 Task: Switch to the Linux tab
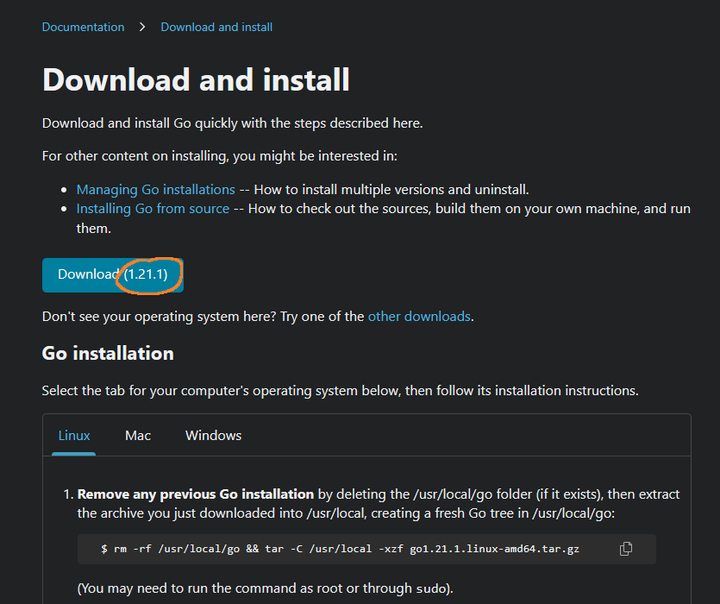coord(74,436)
